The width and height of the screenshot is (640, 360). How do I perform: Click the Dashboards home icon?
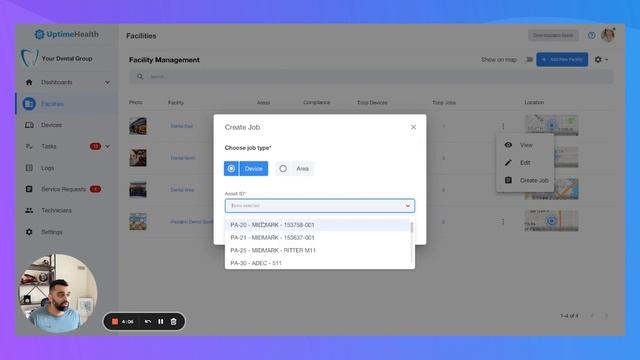click(29, 82)
